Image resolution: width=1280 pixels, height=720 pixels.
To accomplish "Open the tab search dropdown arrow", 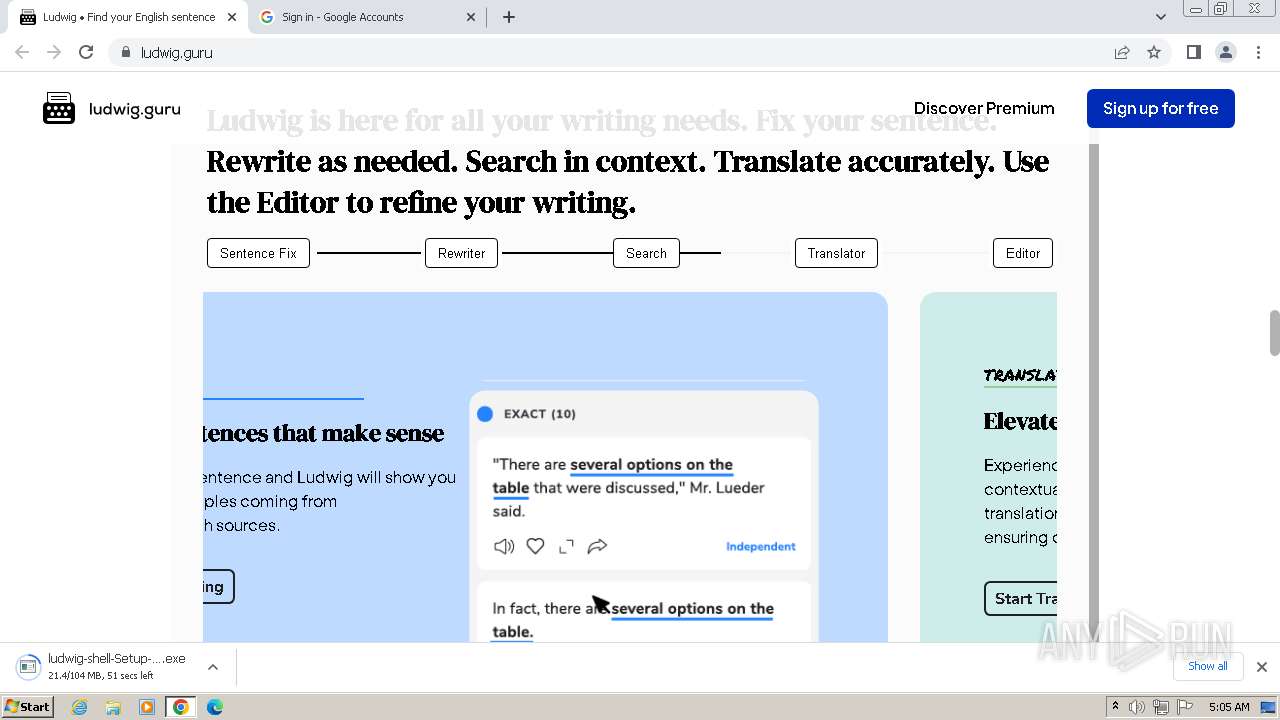I will pyautogui.click(x=1160, y=17).
